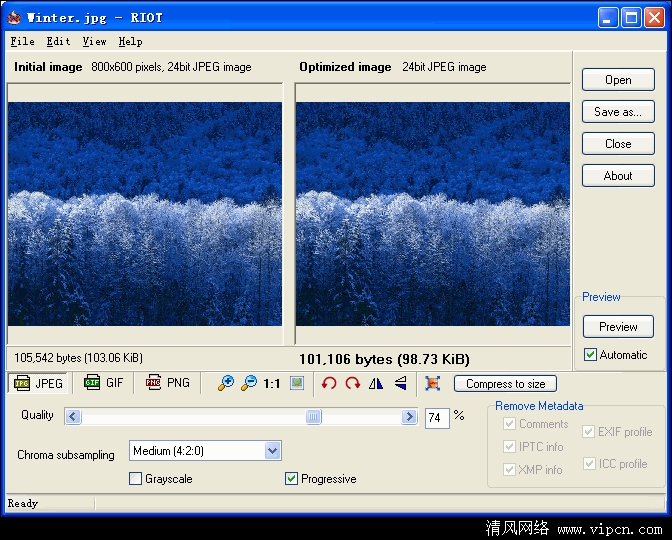672x540 pixels.
Task: Close the RIOT window via red X
Action: pyautogui.click(x=654, y=18)
